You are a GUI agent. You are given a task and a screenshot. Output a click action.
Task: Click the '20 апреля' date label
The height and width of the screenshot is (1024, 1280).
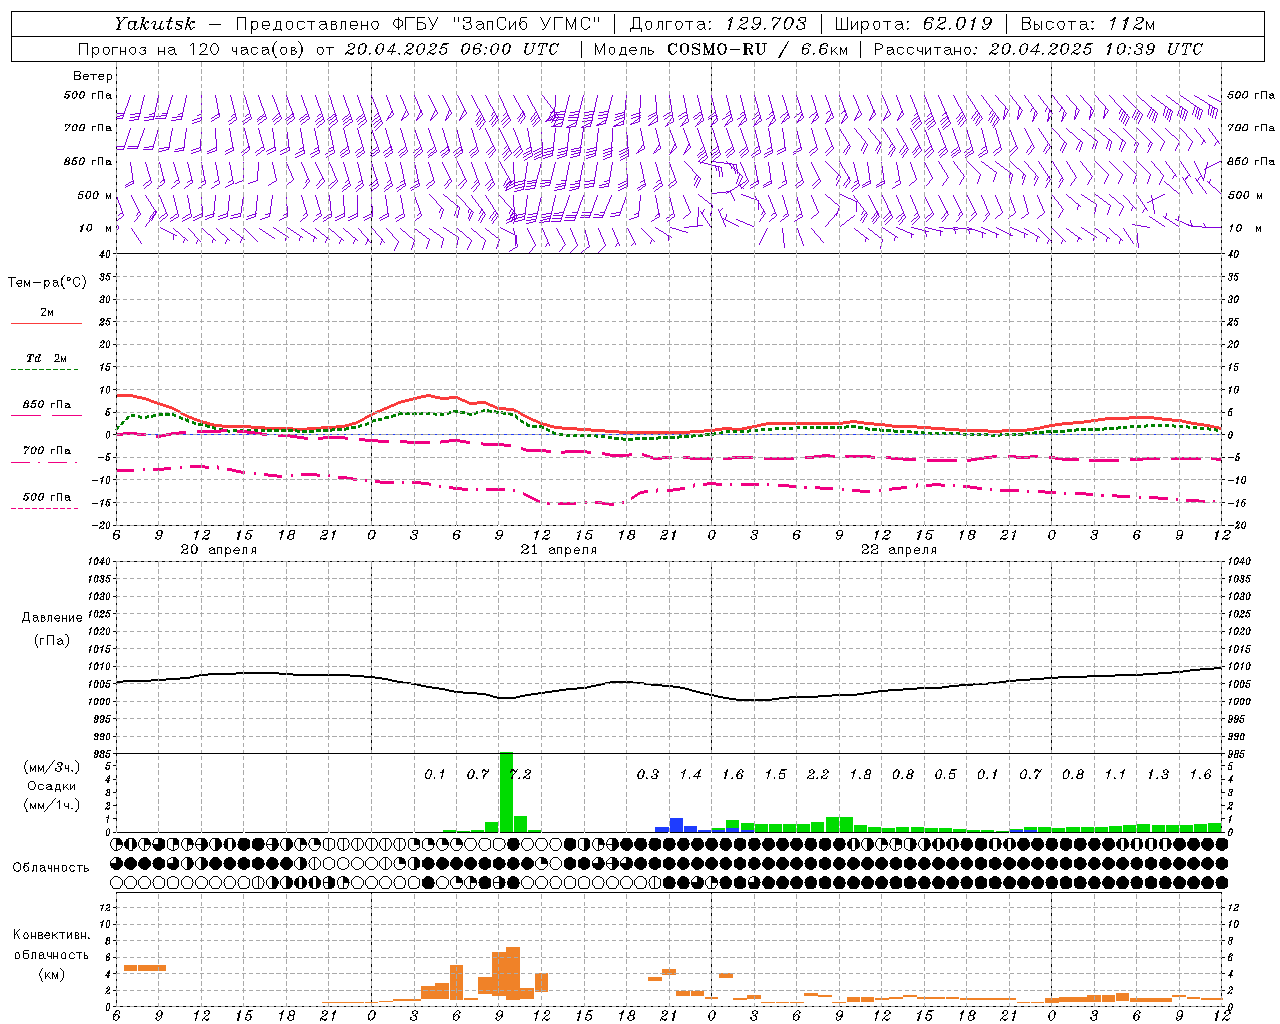218,550
